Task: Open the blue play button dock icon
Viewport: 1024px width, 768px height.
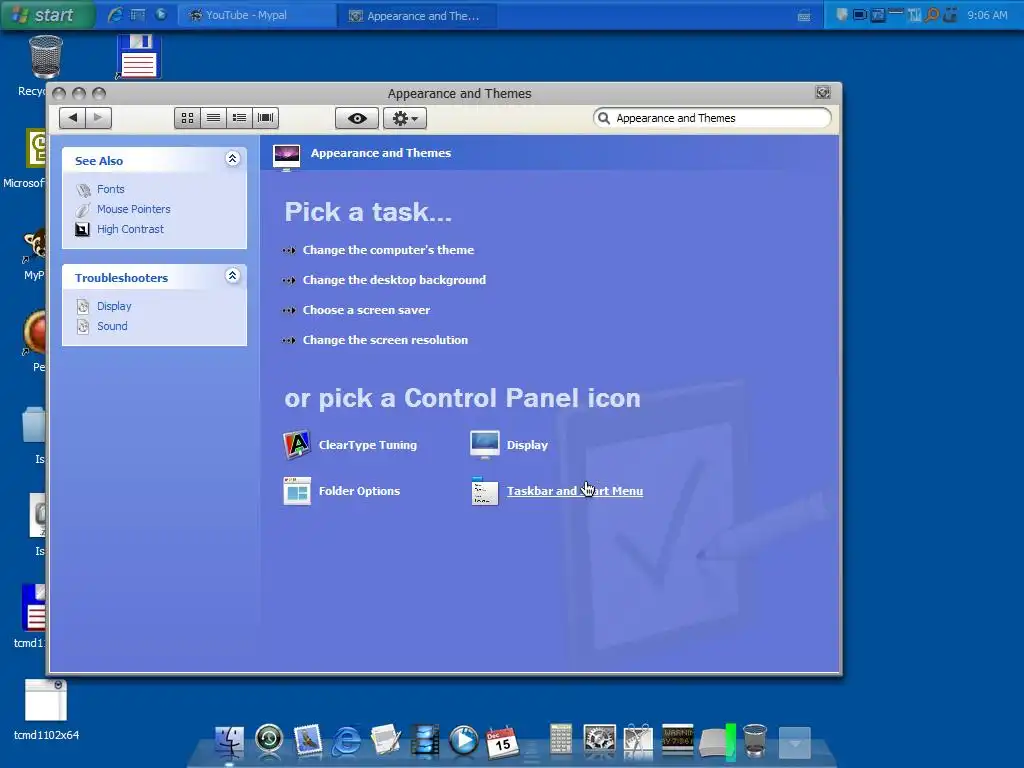Action: 464,741
